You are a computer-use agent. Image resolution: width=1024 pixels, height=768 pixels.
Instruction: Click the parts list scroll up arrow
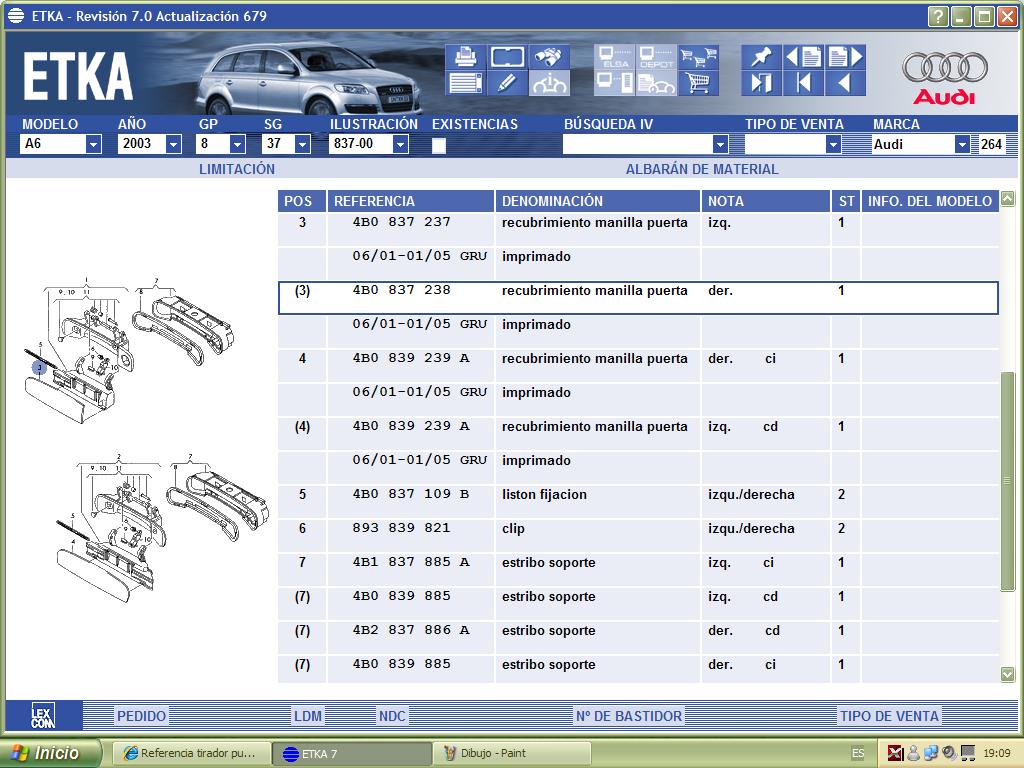[x=1008, y=199]
